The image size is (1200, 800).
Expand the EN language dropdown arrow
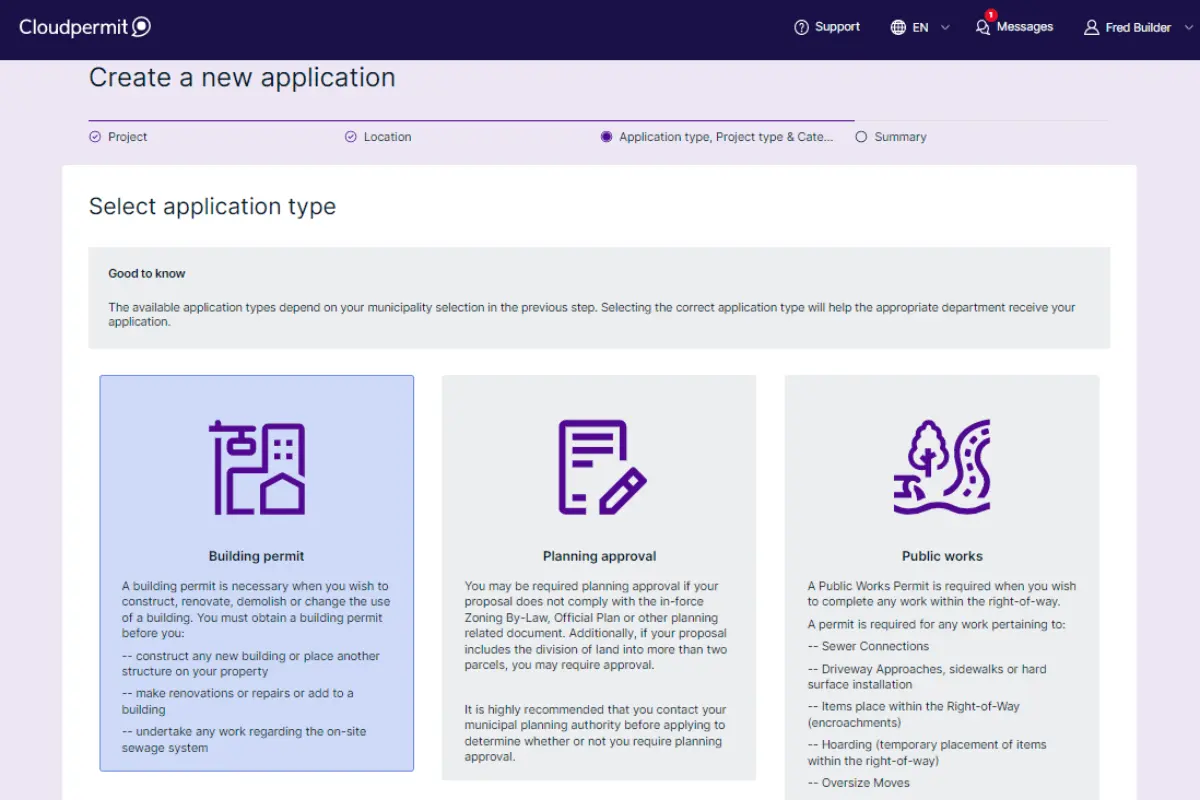click(x=945, y=28)
